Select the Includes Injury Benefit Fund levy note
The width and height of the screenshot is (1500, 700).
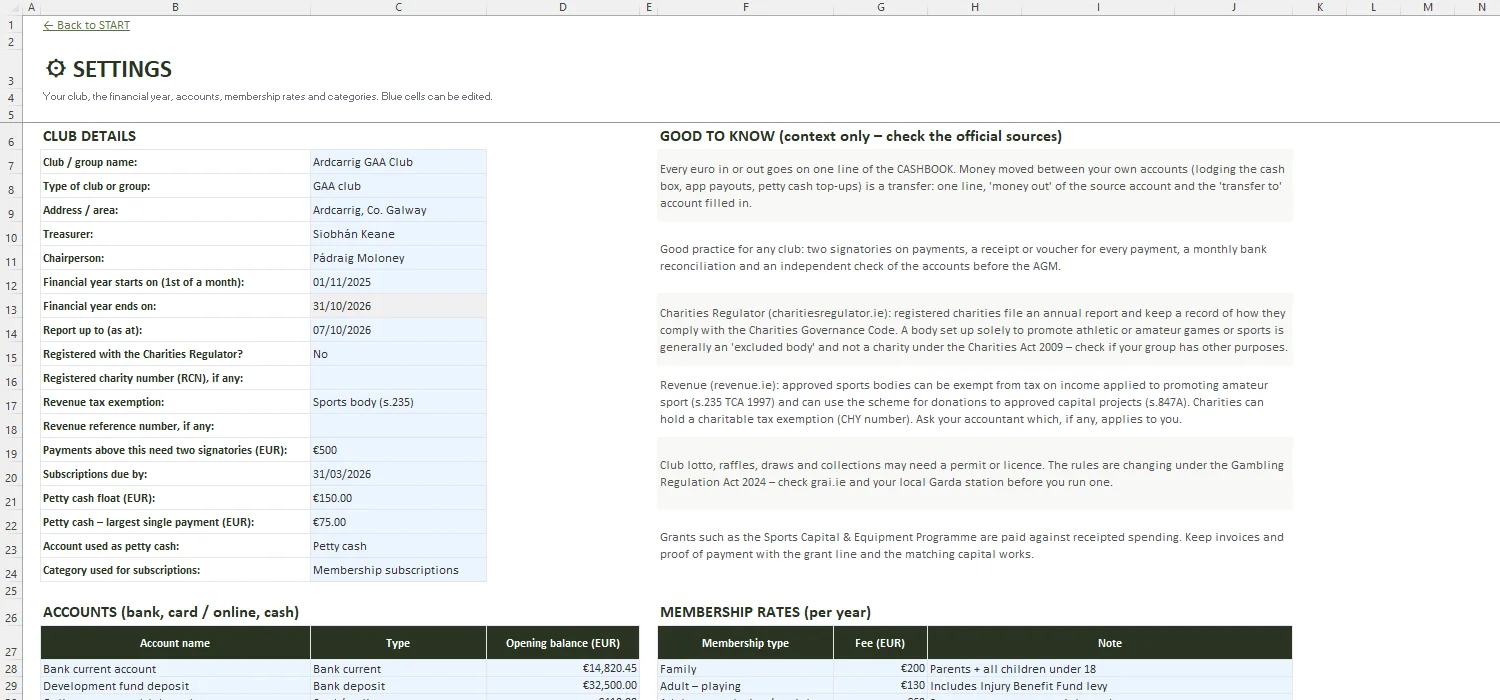[1109, 686]
